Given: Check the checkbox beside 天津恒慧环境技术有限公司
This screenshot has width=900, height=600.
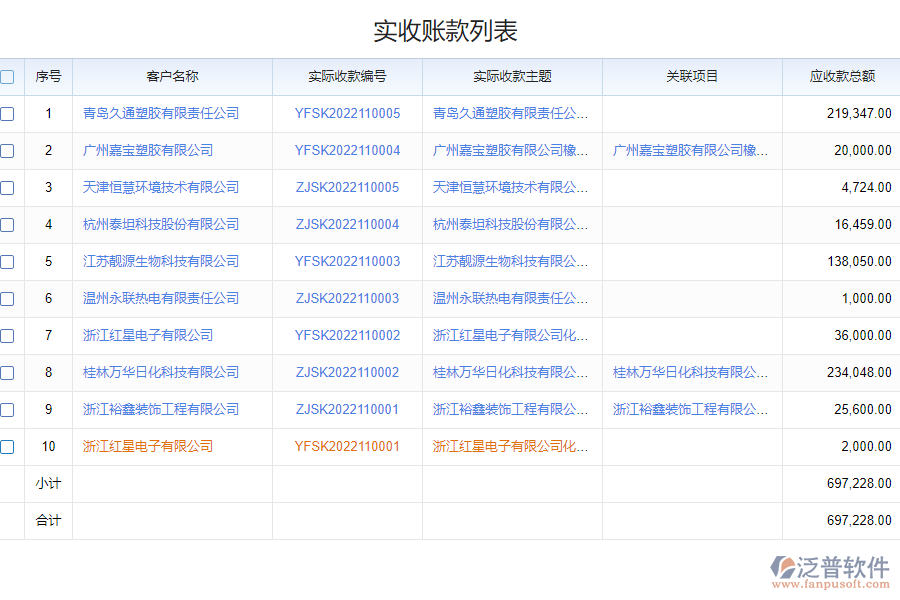Looking at the screenshot, I should click(8, 187).
